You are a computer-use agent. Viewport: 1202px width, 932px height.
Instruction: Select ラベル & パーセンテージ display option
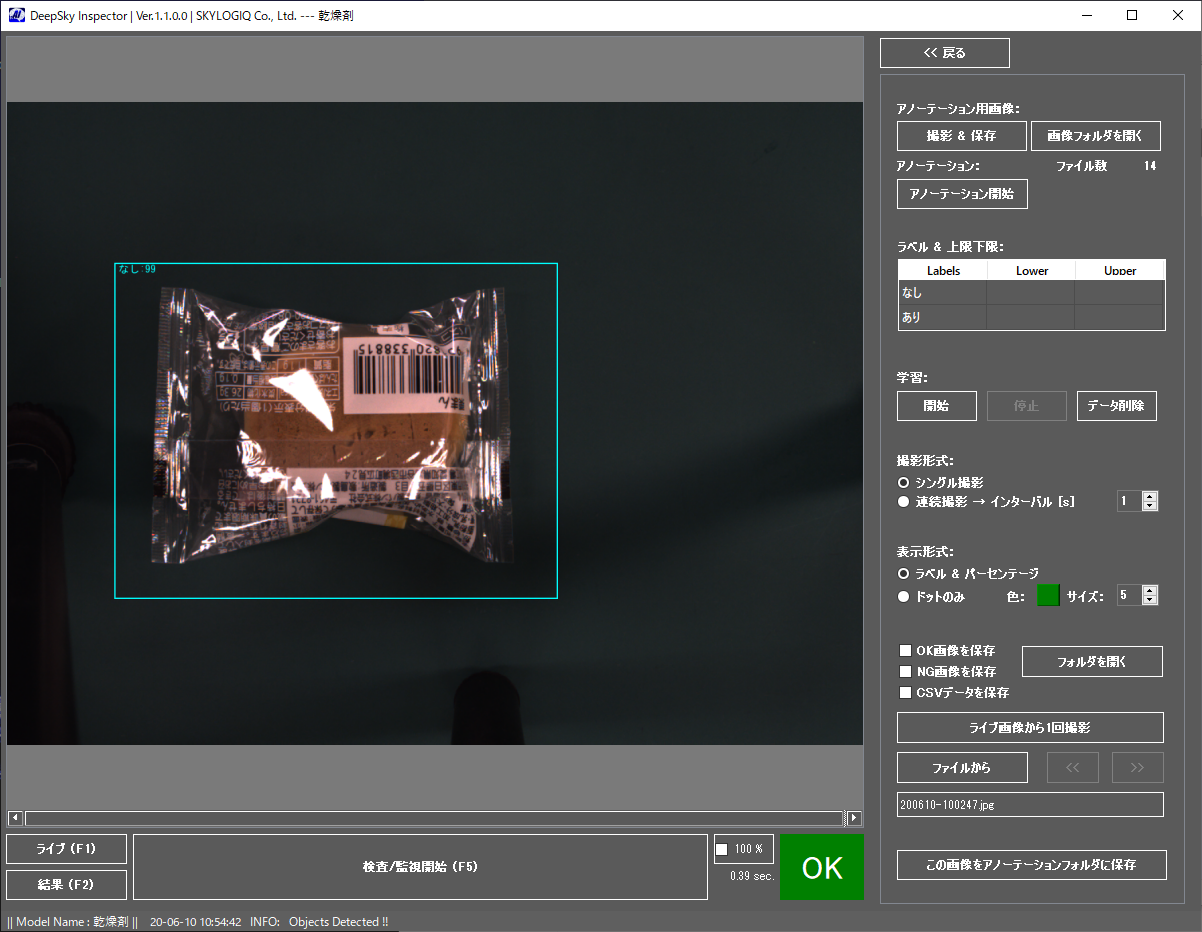(x=904, y=574)
